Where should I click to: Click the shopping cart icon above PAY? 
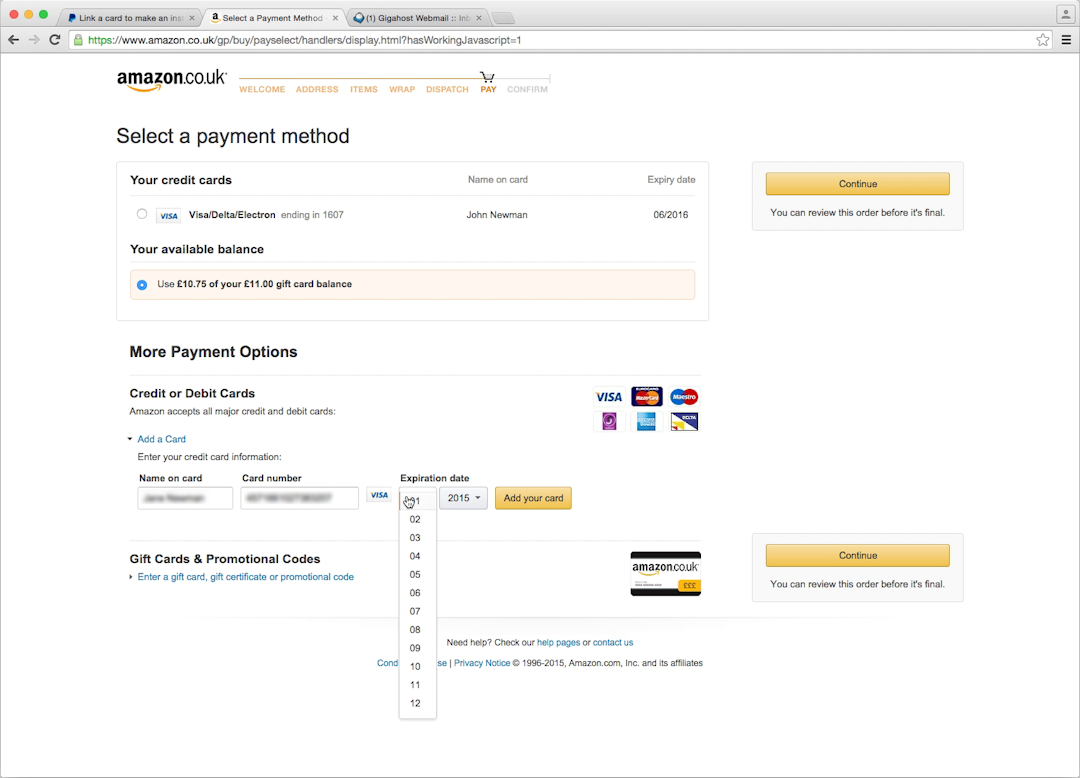point(487,76)
